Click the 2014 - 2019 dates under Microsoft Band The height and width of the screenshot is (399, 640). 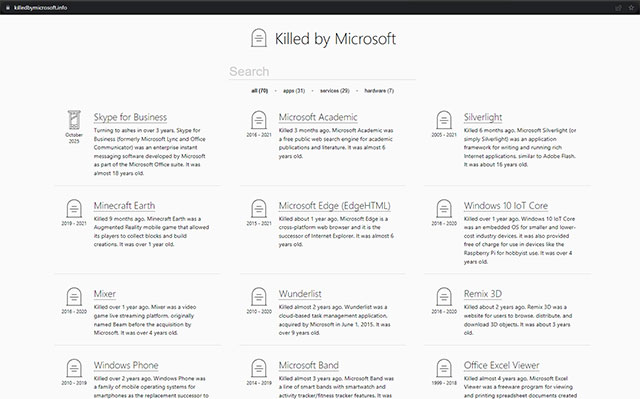[259, 383]
